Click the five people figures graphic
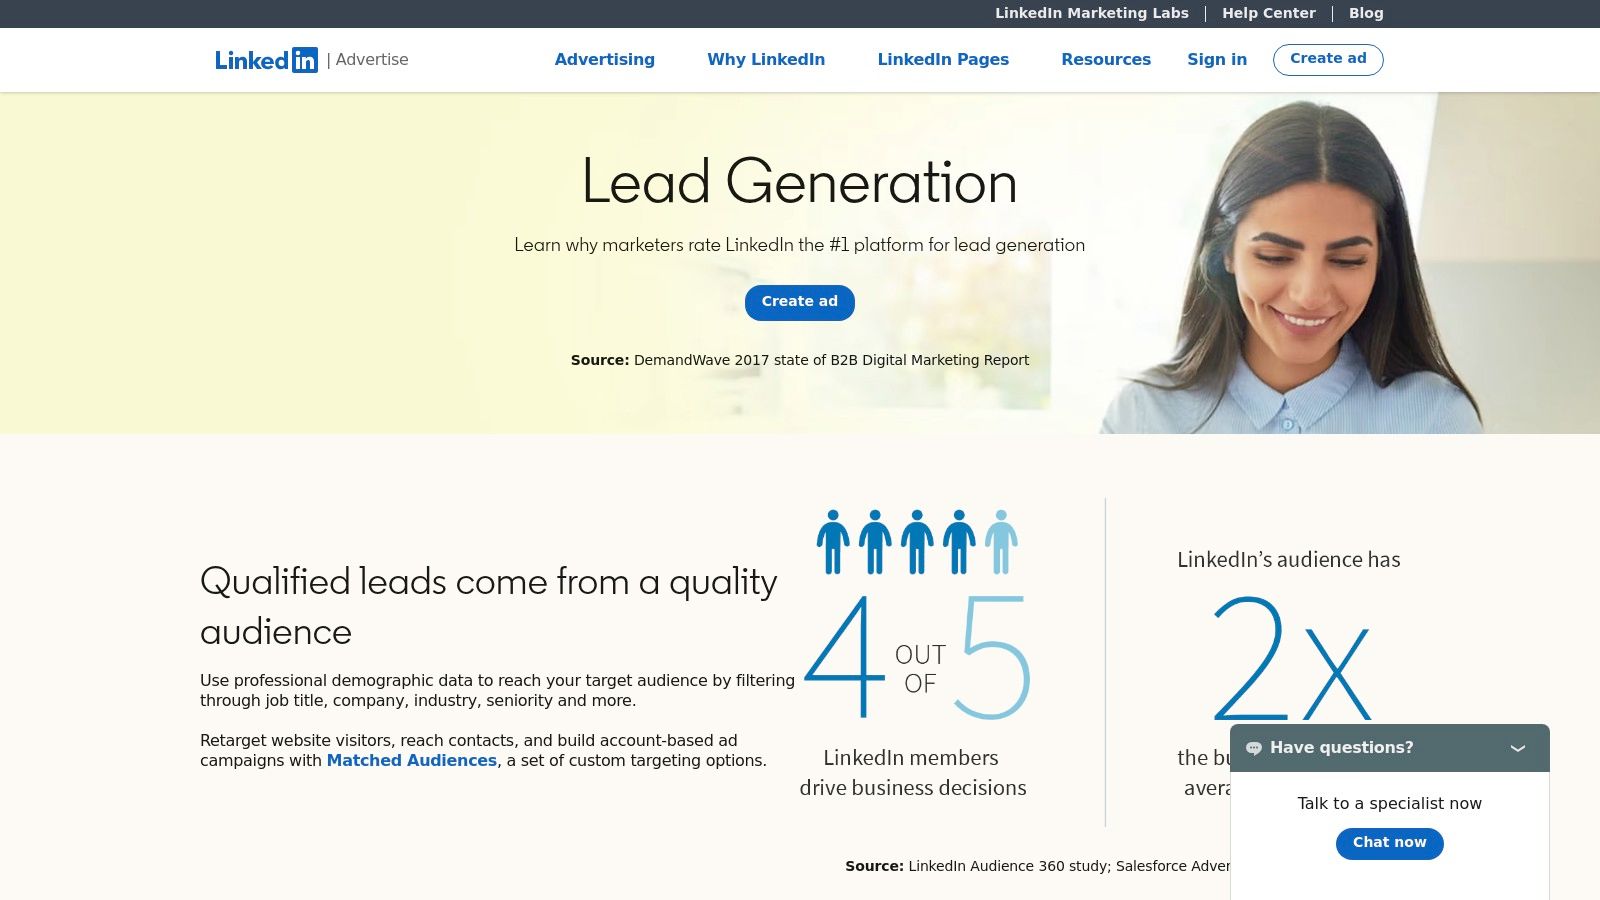Image resolution: width=1600 pixels, height=900 pixels. tap(917, 541)
